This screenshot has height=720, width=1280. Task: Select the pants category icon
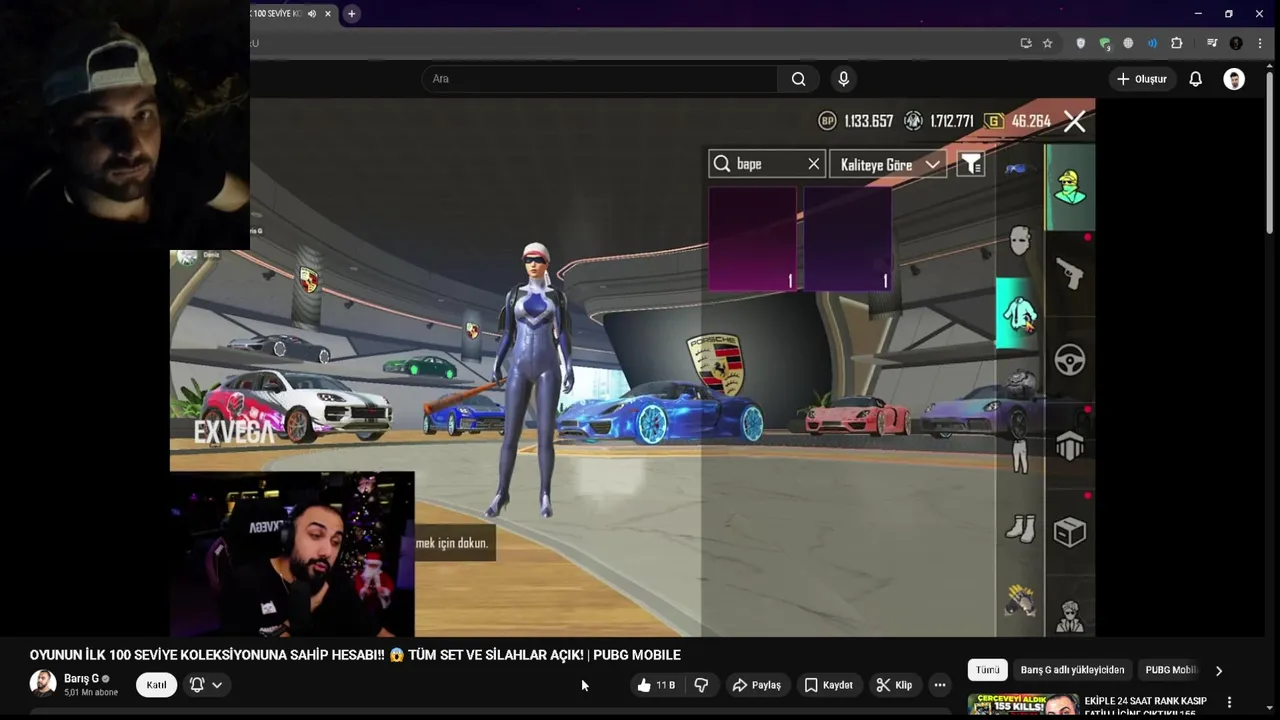[1020, 456]
